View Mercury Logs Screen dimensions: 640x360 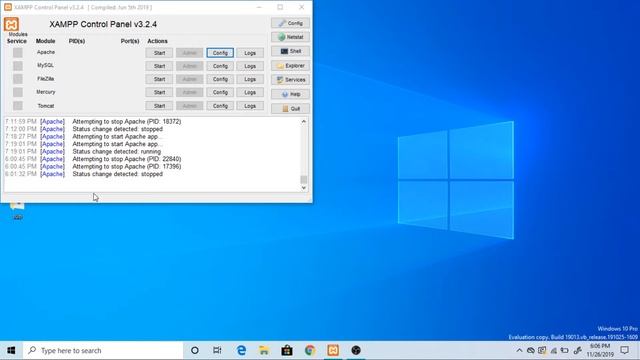pyautogui.click(x=250, y=92)
